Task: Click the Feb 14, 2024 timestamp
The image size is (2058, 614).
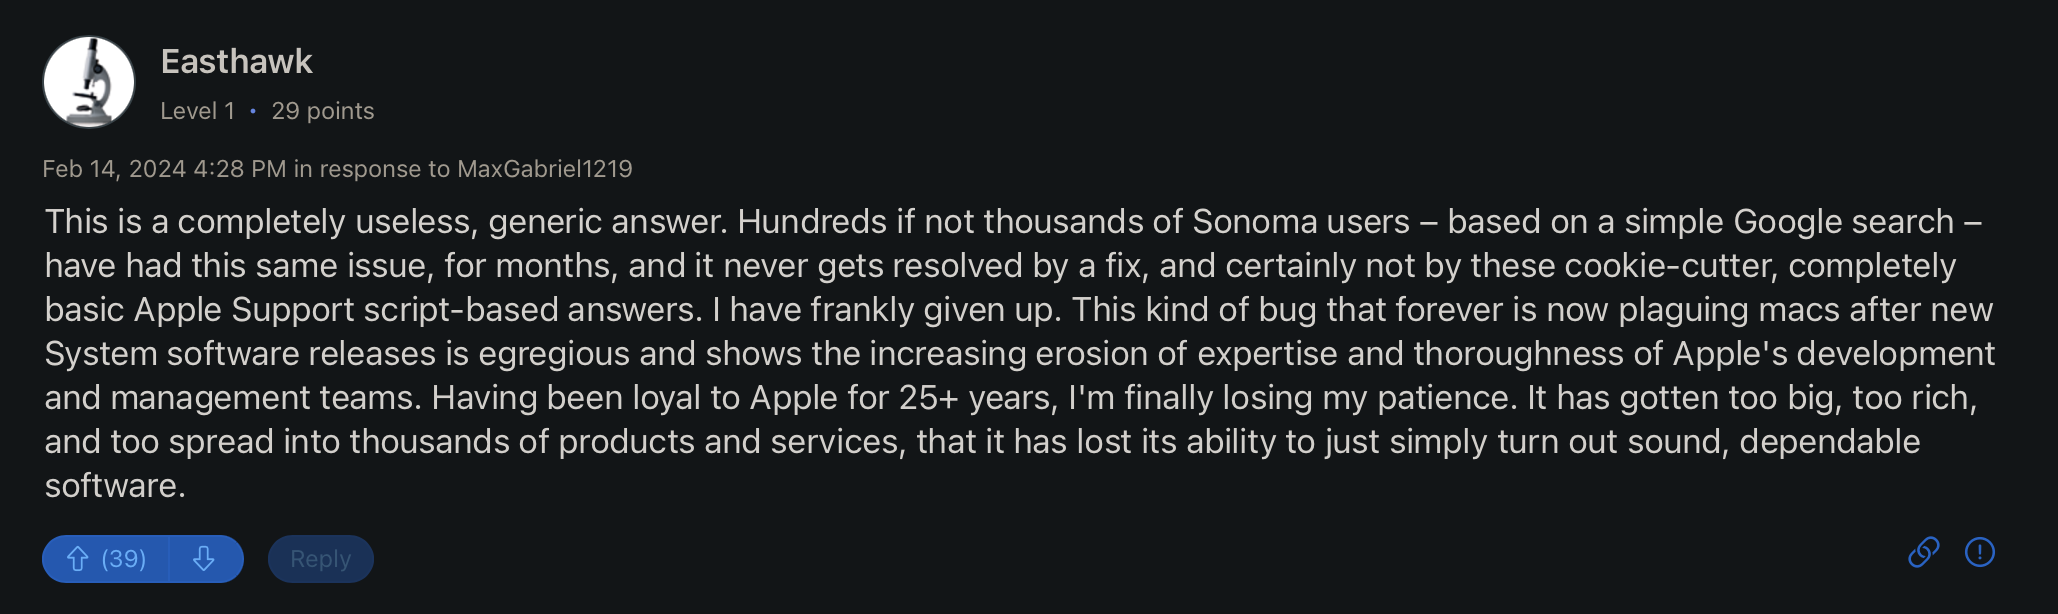Action: point(164,169)
